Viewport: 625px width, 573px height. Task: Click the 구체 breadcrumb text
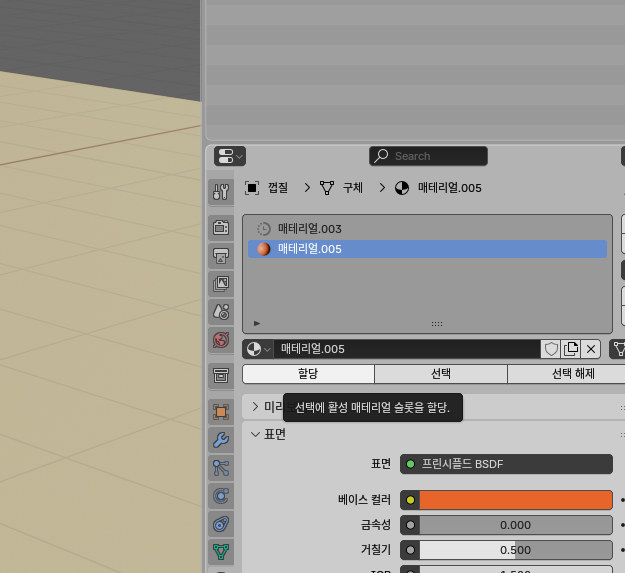coord(353,188)
